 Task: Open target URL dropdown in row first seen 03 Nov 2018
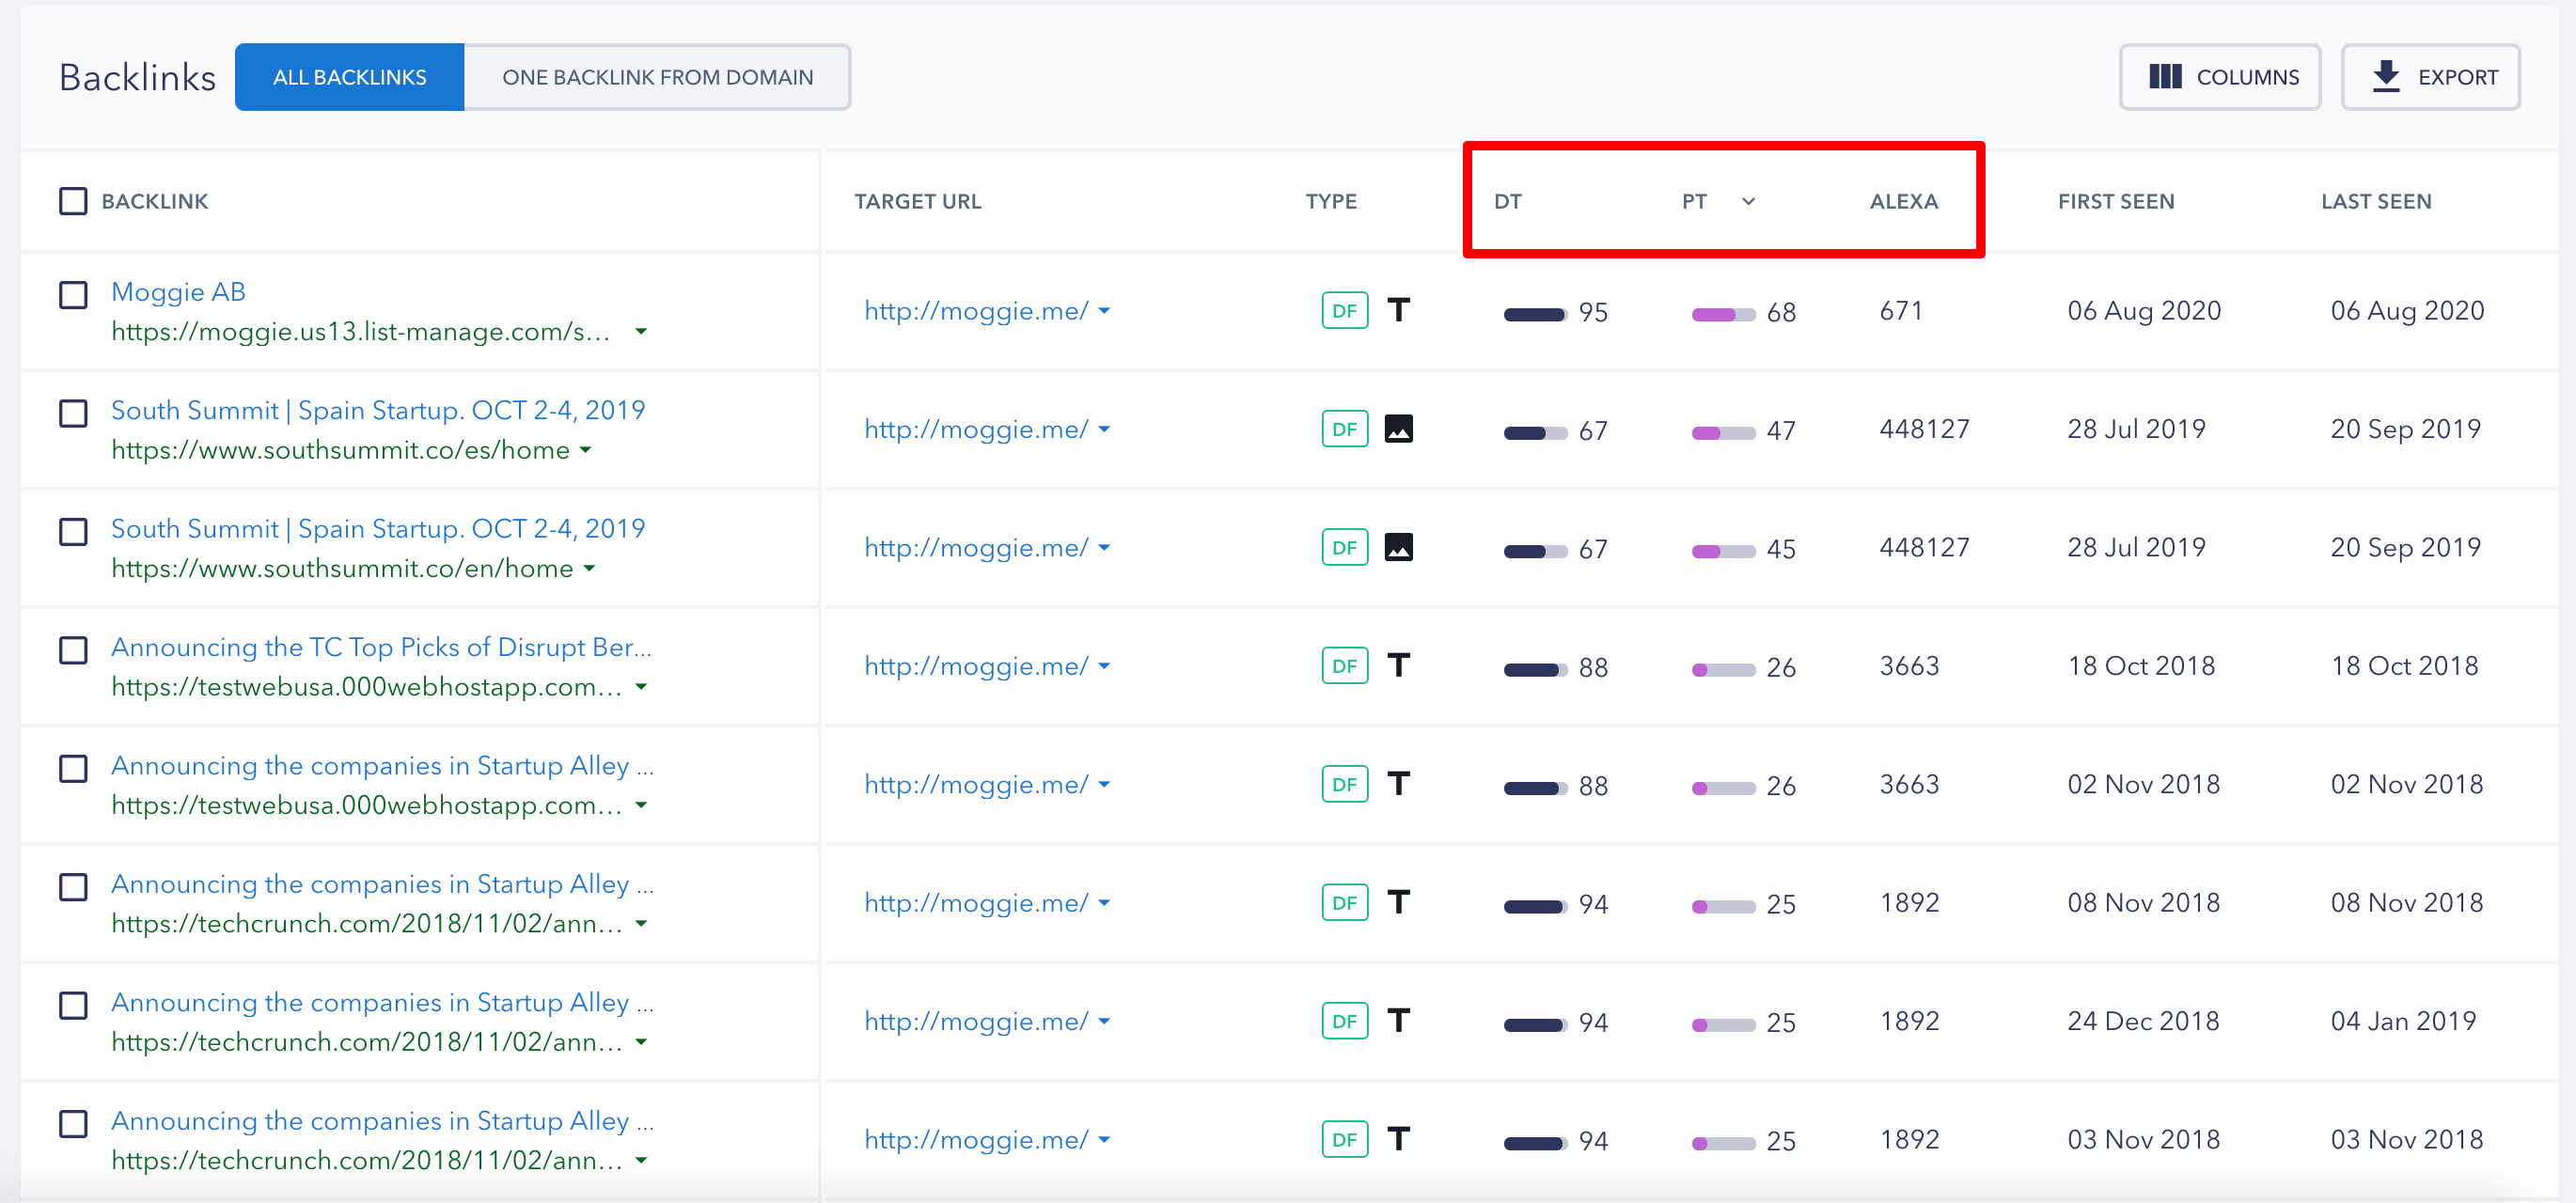pos(1104,1140)
